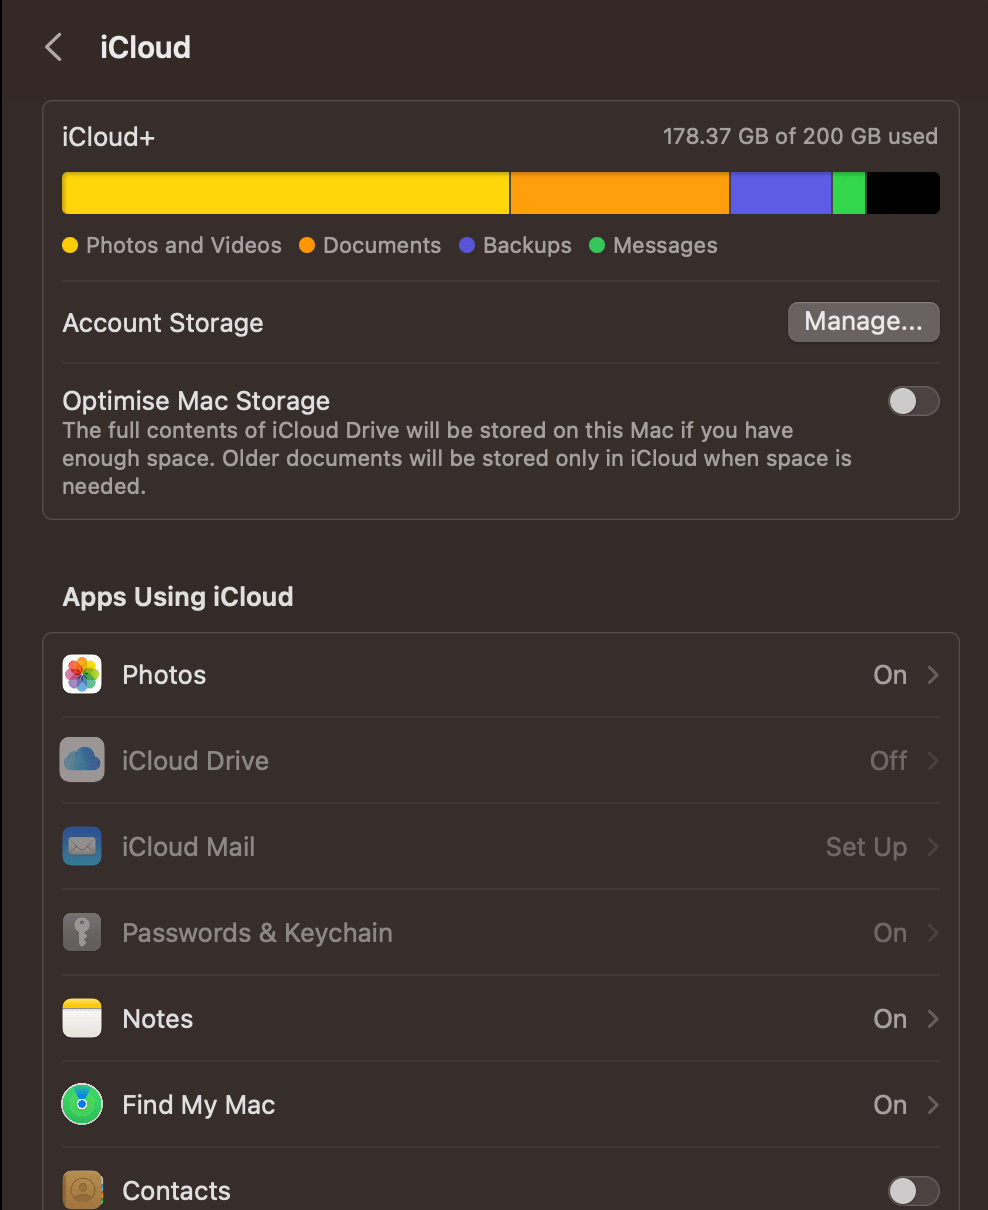Click the iCloud Drive icon
Viewport: 988px width, 1210px height.
(x=82, y=760)
